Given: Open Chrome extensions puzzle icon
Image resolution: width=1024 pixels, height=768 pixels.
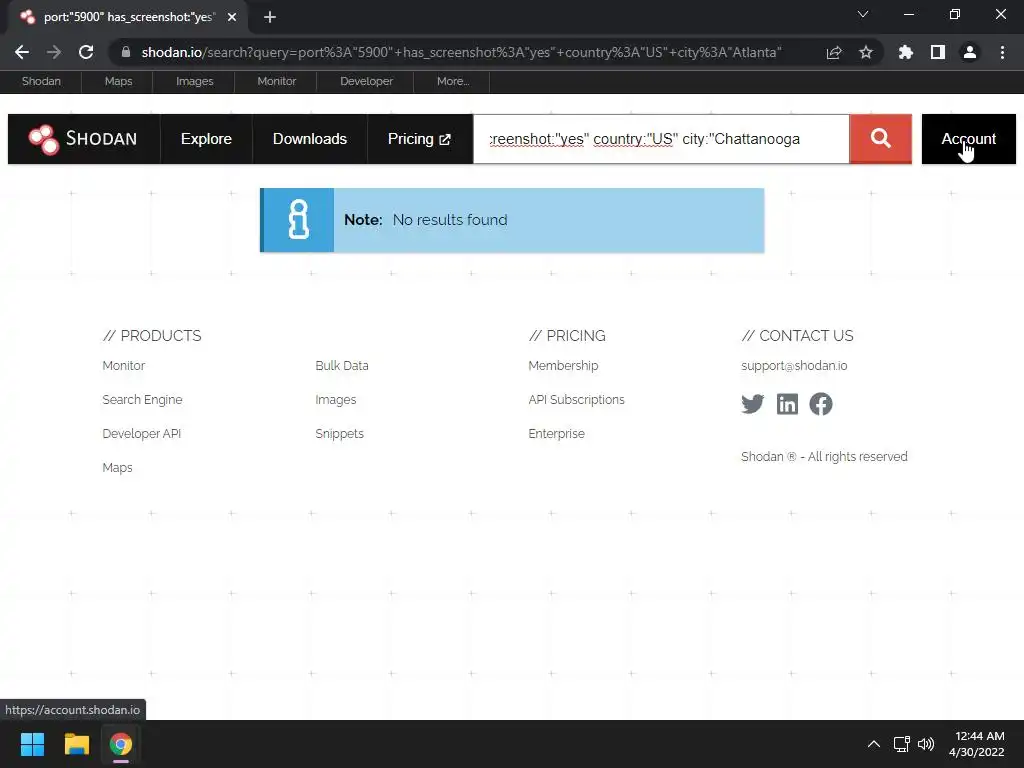Looking at the screenshot, I should [x=905, y=52].
